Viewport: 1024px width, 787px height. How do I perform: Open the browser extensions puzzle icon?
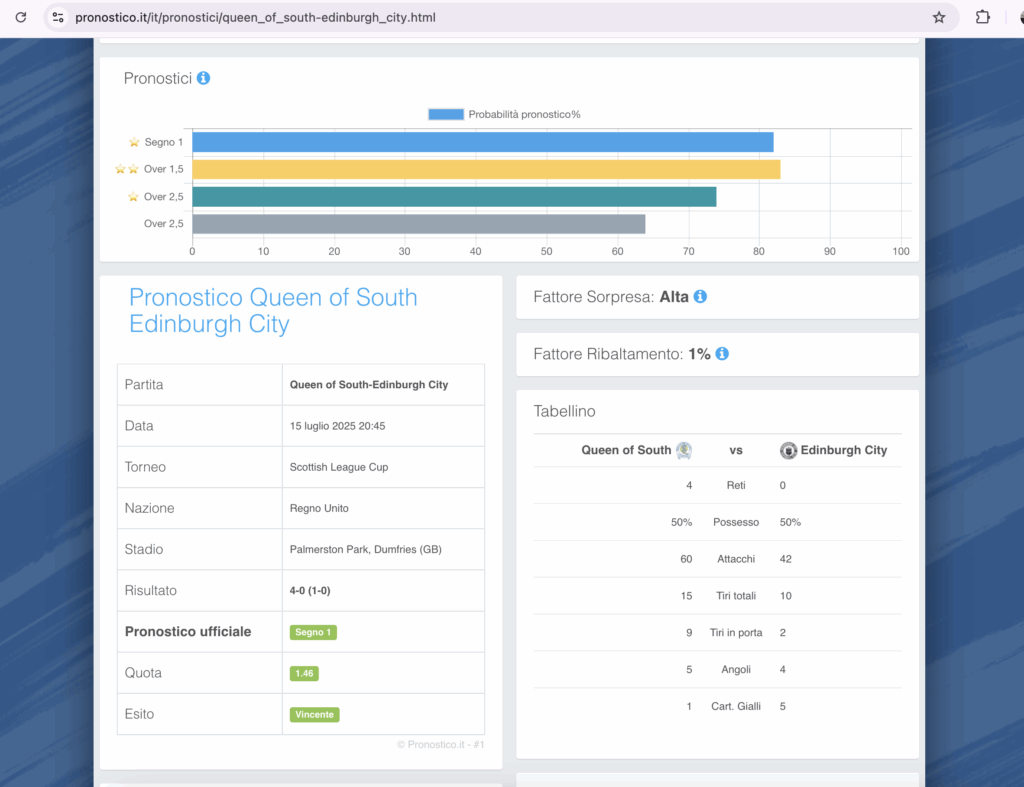pos(982,18)
